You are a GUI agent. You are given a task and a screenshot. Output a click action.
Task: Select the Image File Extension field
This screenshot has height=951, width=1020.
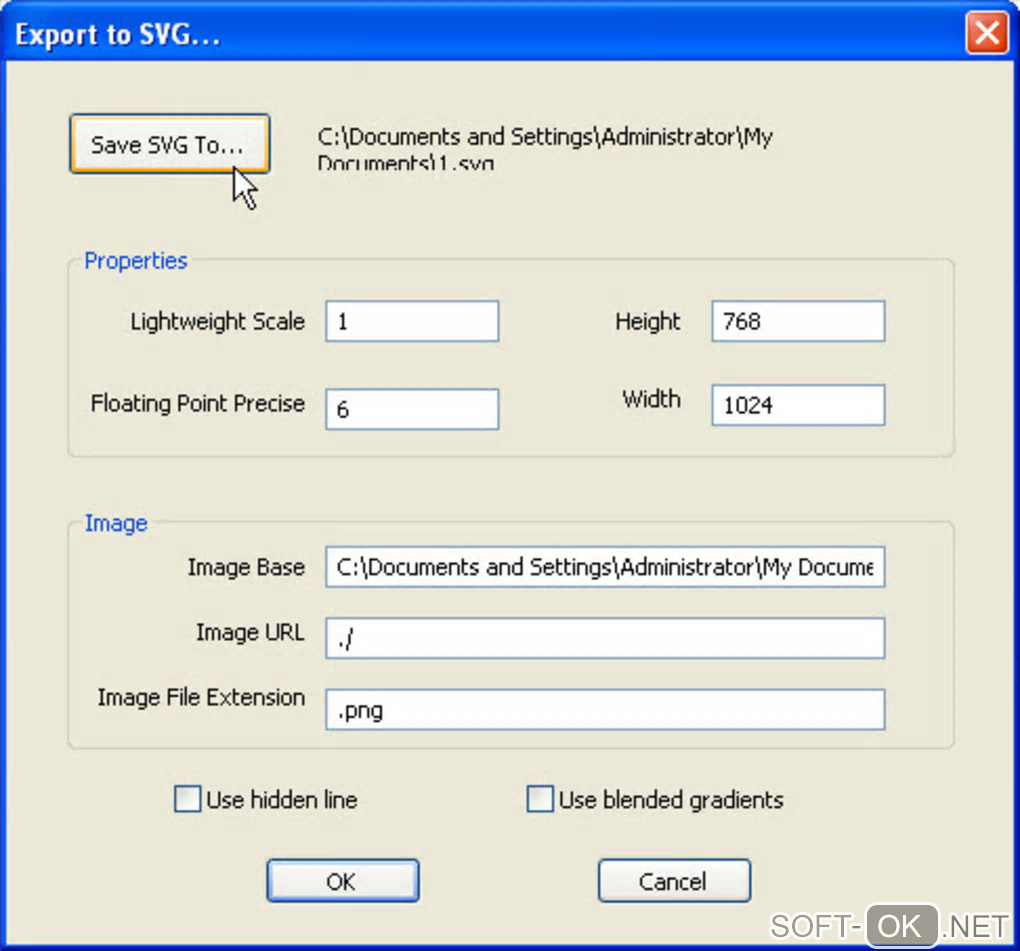pyautogui.click(x=604, y=711)
